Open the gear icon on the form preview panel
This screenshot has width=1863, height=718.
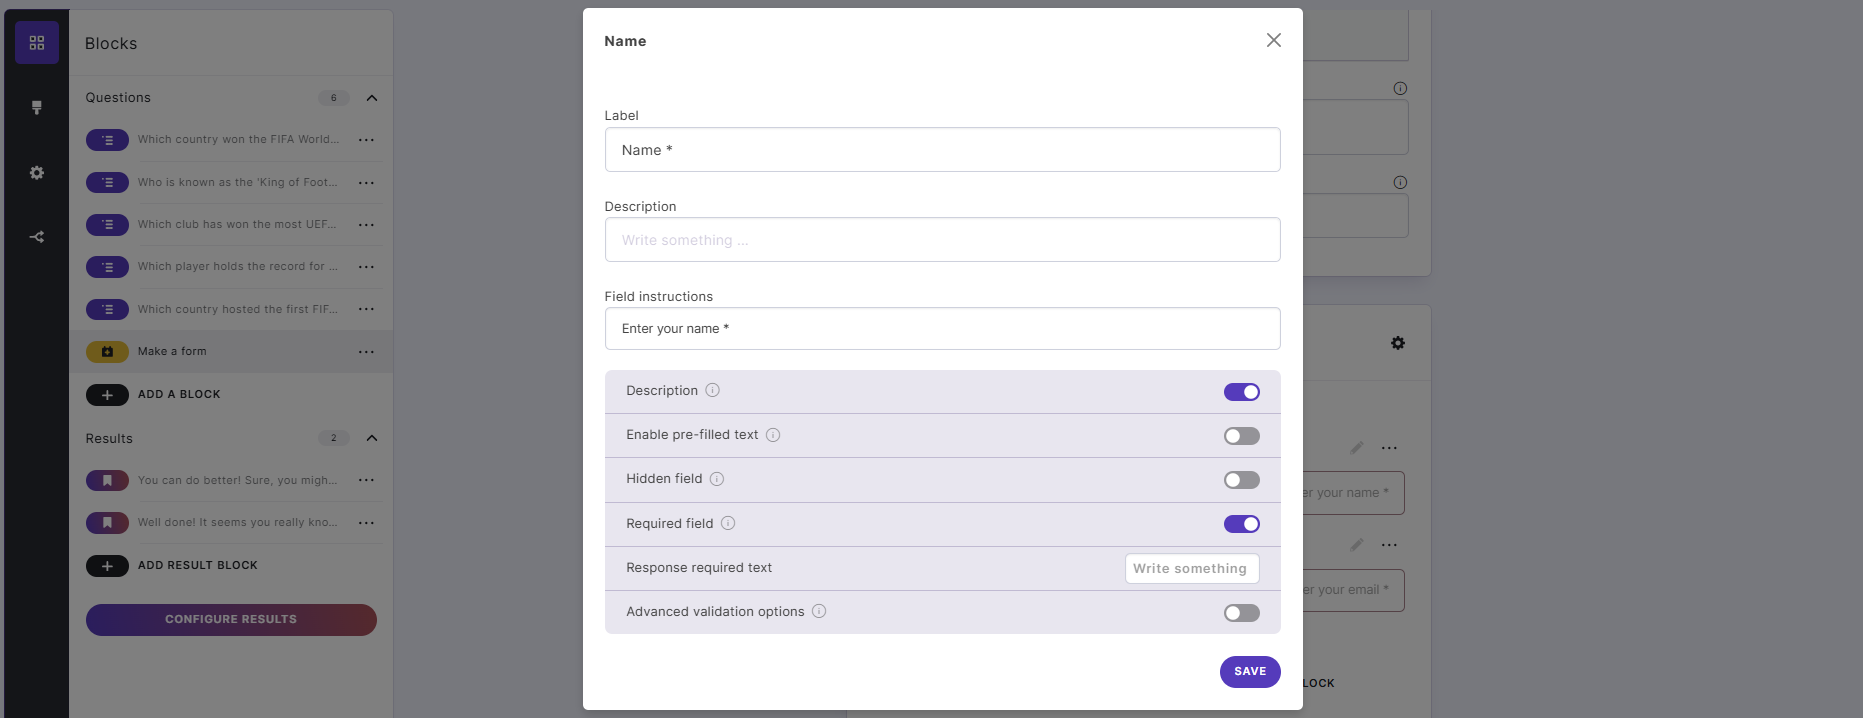point(1398,343)
